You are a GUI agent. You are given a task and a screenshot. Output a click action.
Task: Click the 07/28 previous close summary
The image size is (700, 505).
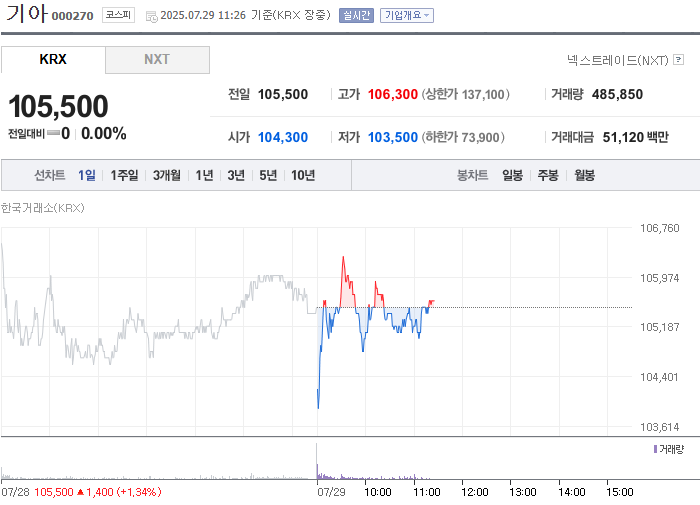tap(81, 492)
